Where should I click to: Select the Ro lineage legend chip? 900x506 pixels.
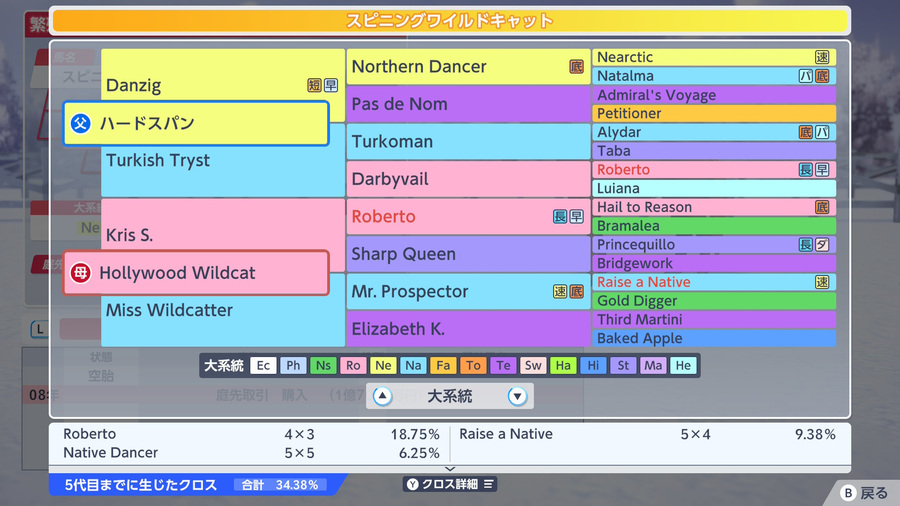pos(353,365)
